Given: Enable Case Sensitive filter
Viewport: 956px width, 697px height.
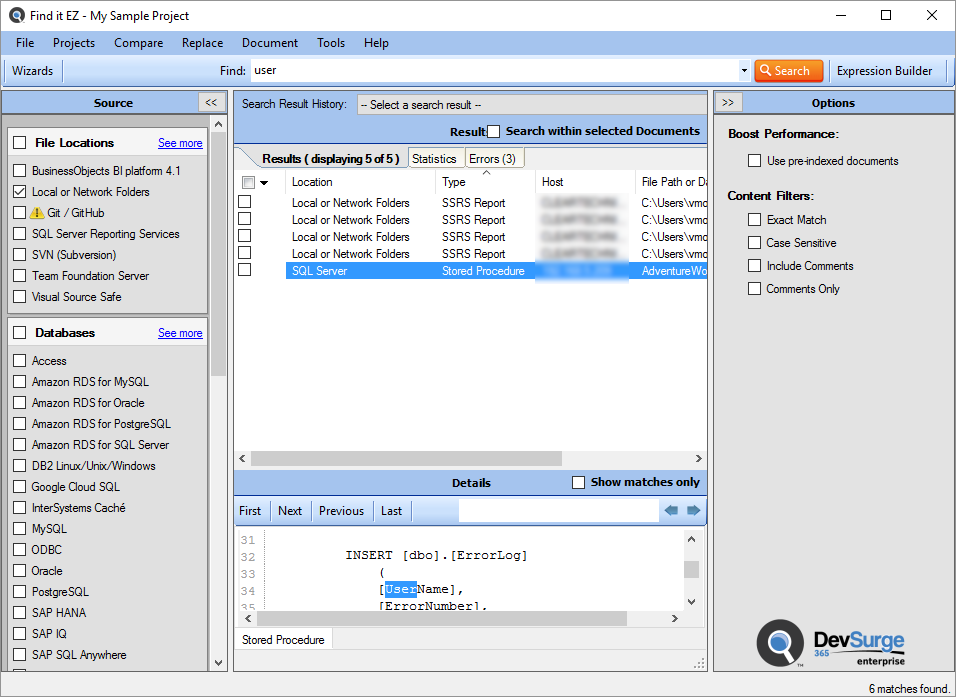Looking at the screenshot, I should coord(755,243).
